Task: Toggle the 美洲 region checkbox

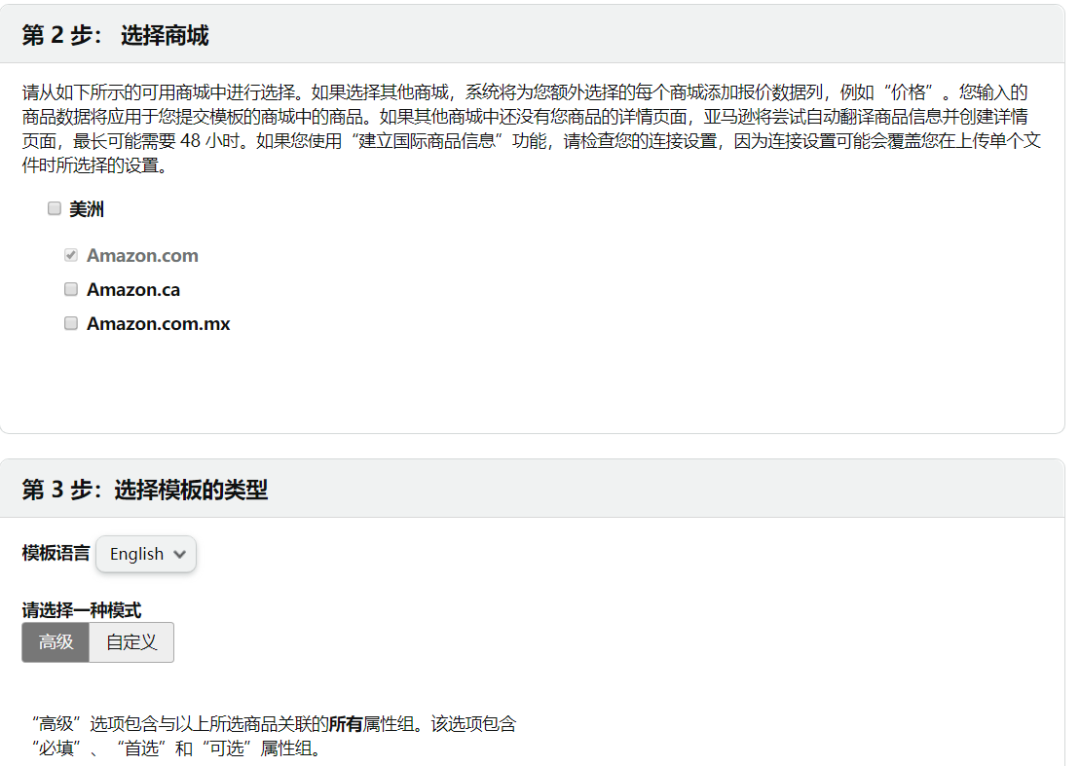Action: (x=53, y=208)
